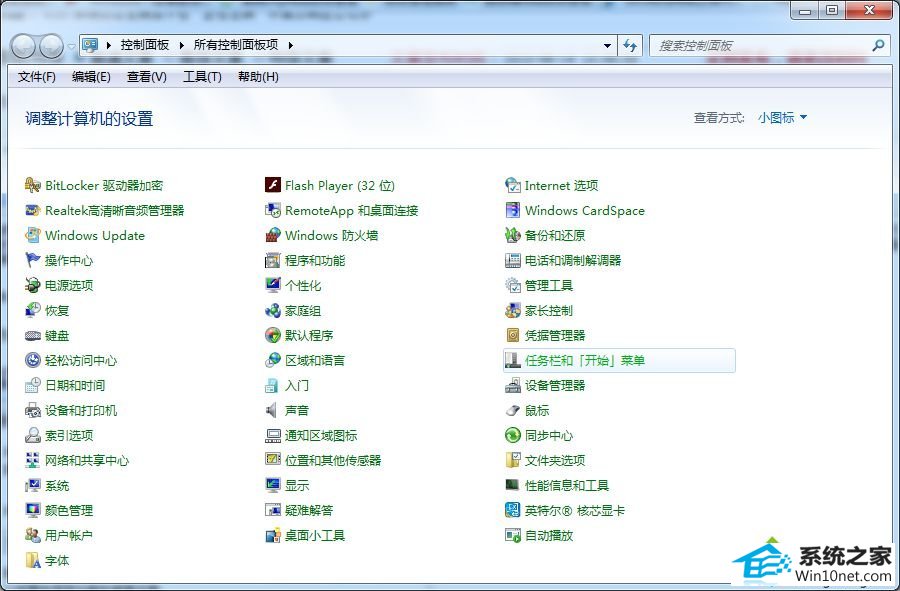Click the 声音 speaker icon

click(x=273, y=410)
